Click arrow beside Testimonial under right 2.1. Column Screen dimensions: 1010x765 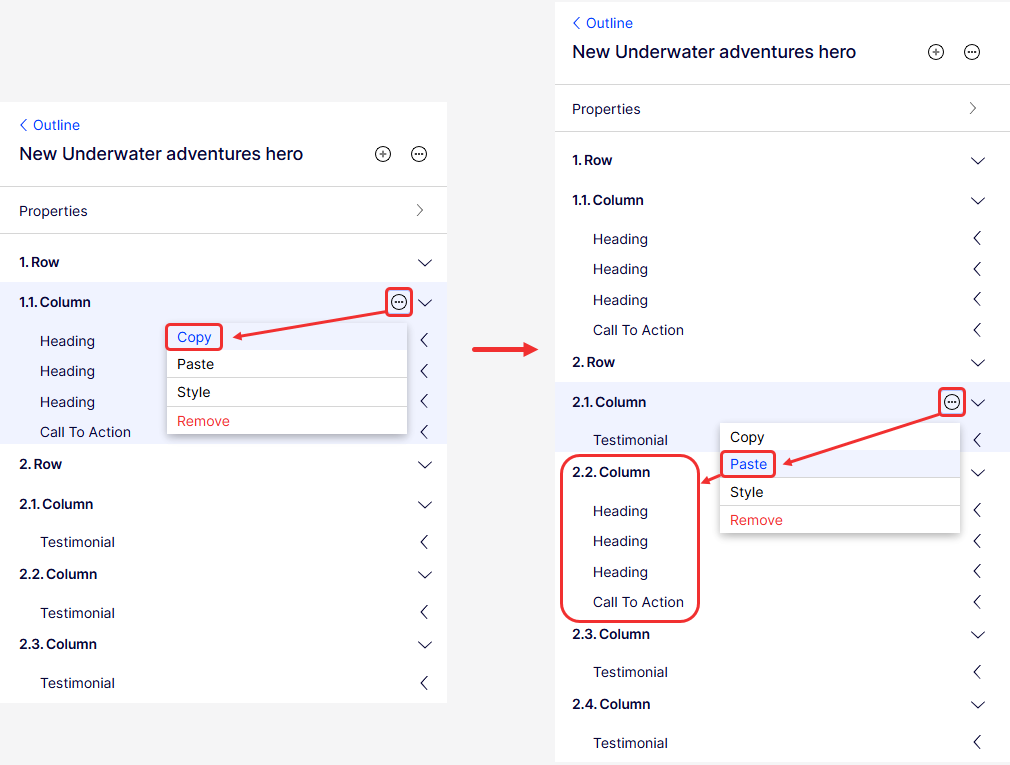pyautogui.click(x=977, y=440)
